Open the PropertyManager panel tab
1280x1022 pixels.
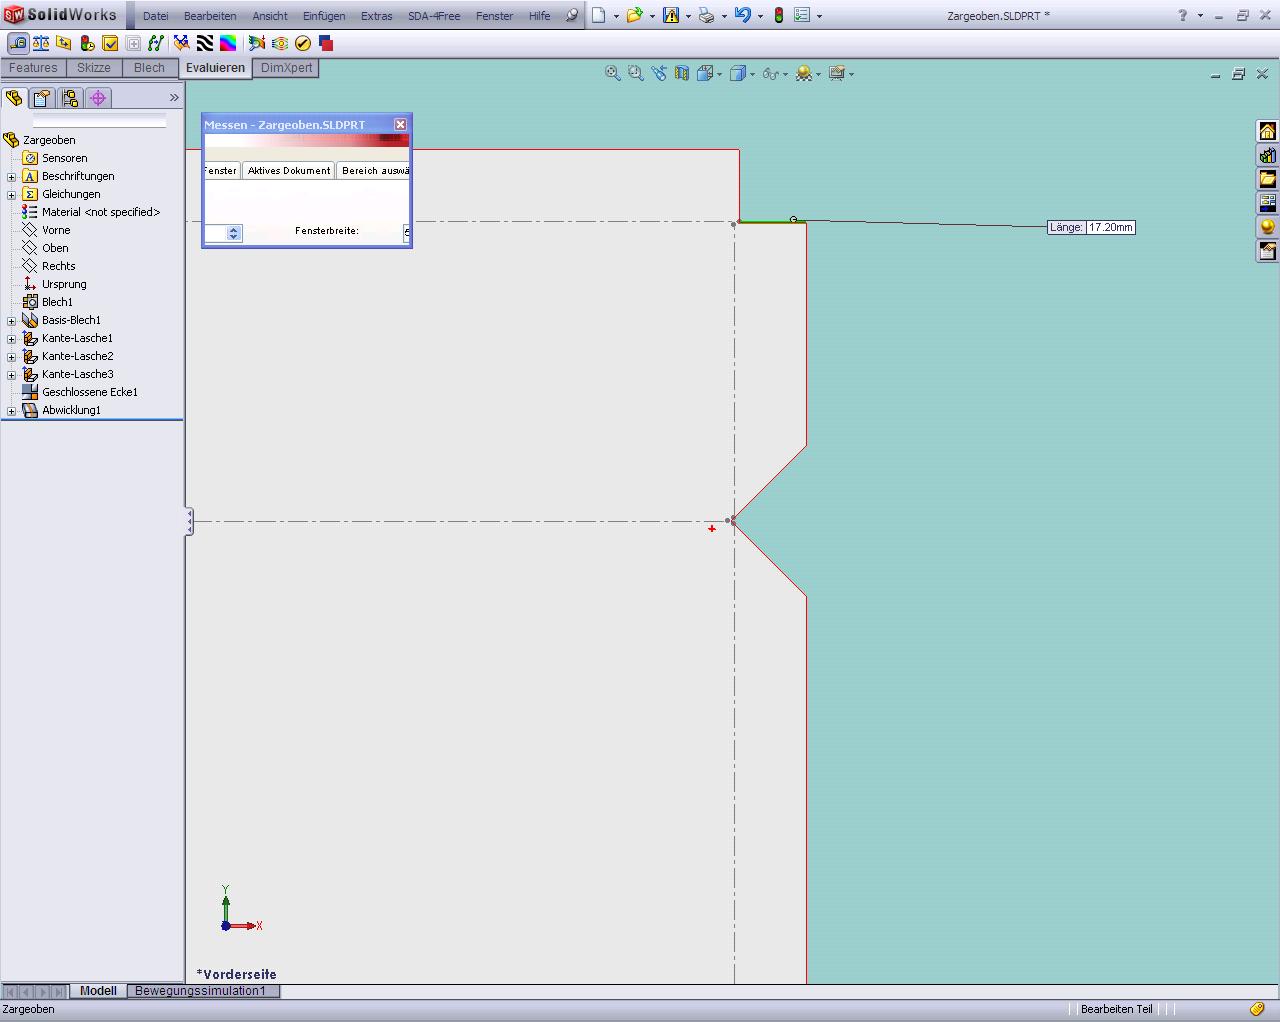pyautogui.click(x=41, y=98)
